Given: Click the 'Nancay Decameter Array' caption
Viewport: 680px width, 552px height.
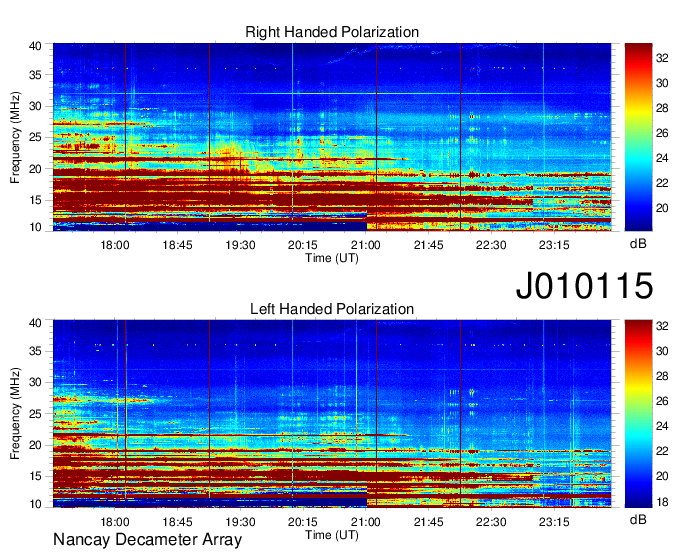Looking at the screenshot, I should tap(147, 540).
